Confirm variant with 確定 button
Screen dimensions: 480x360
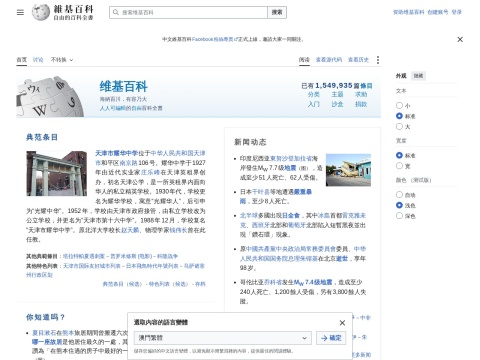331,338
